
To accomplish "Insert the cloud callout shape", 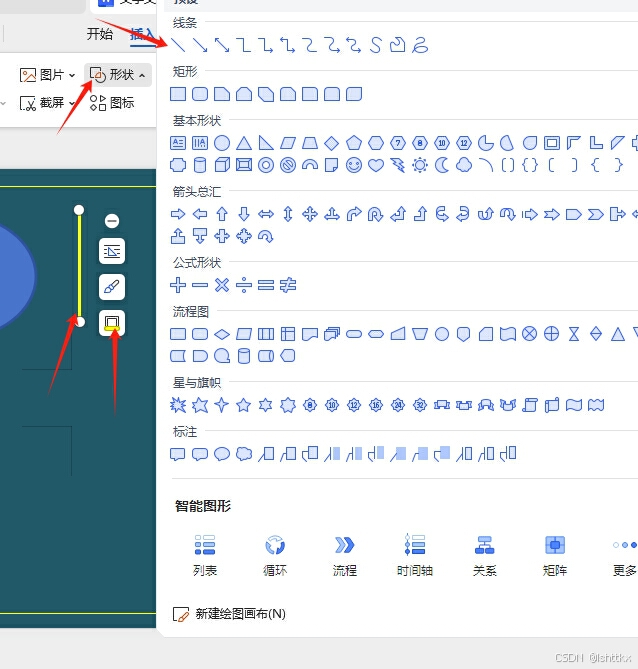I will pyautogui.click(x=244, y=454).
